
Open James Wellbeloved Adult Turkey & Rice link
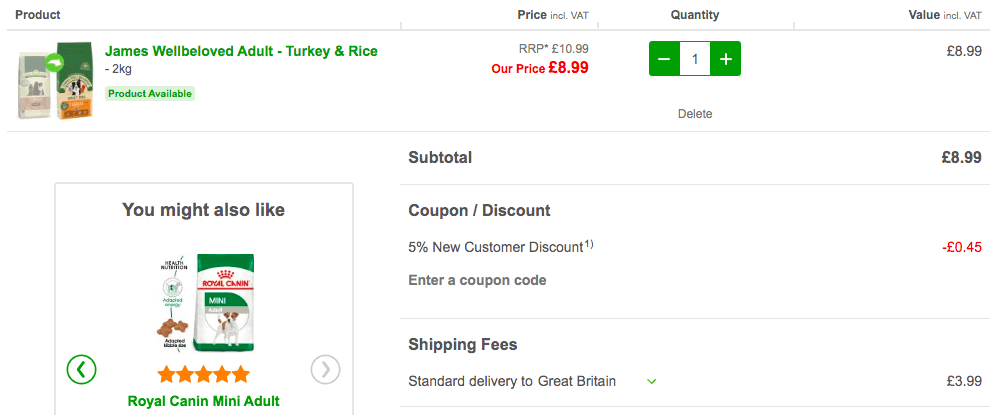241,51
